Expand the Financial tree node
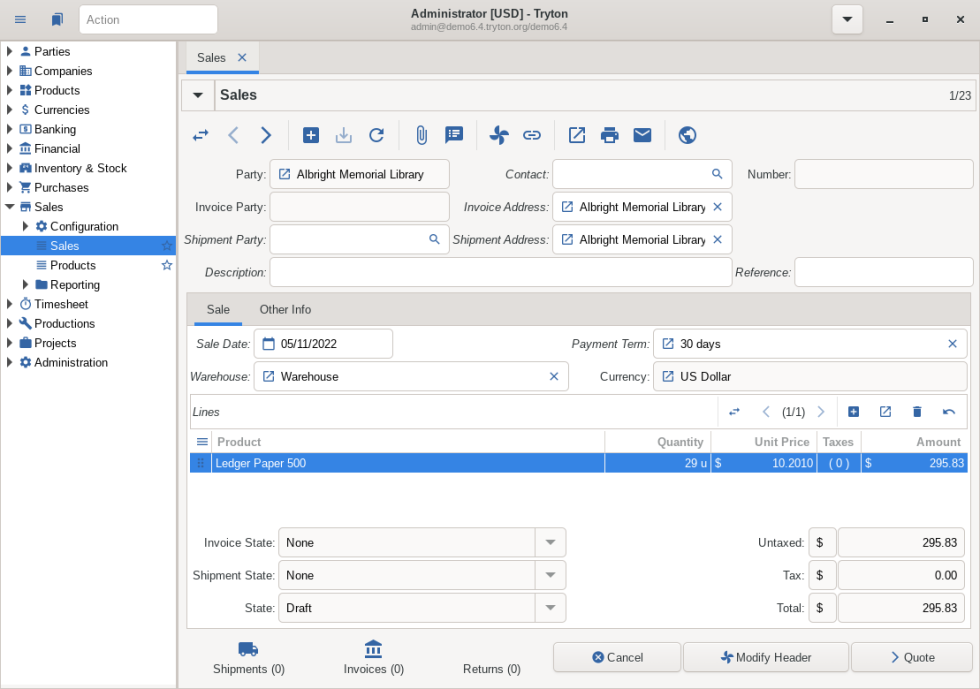 click(x=10, y=149)
